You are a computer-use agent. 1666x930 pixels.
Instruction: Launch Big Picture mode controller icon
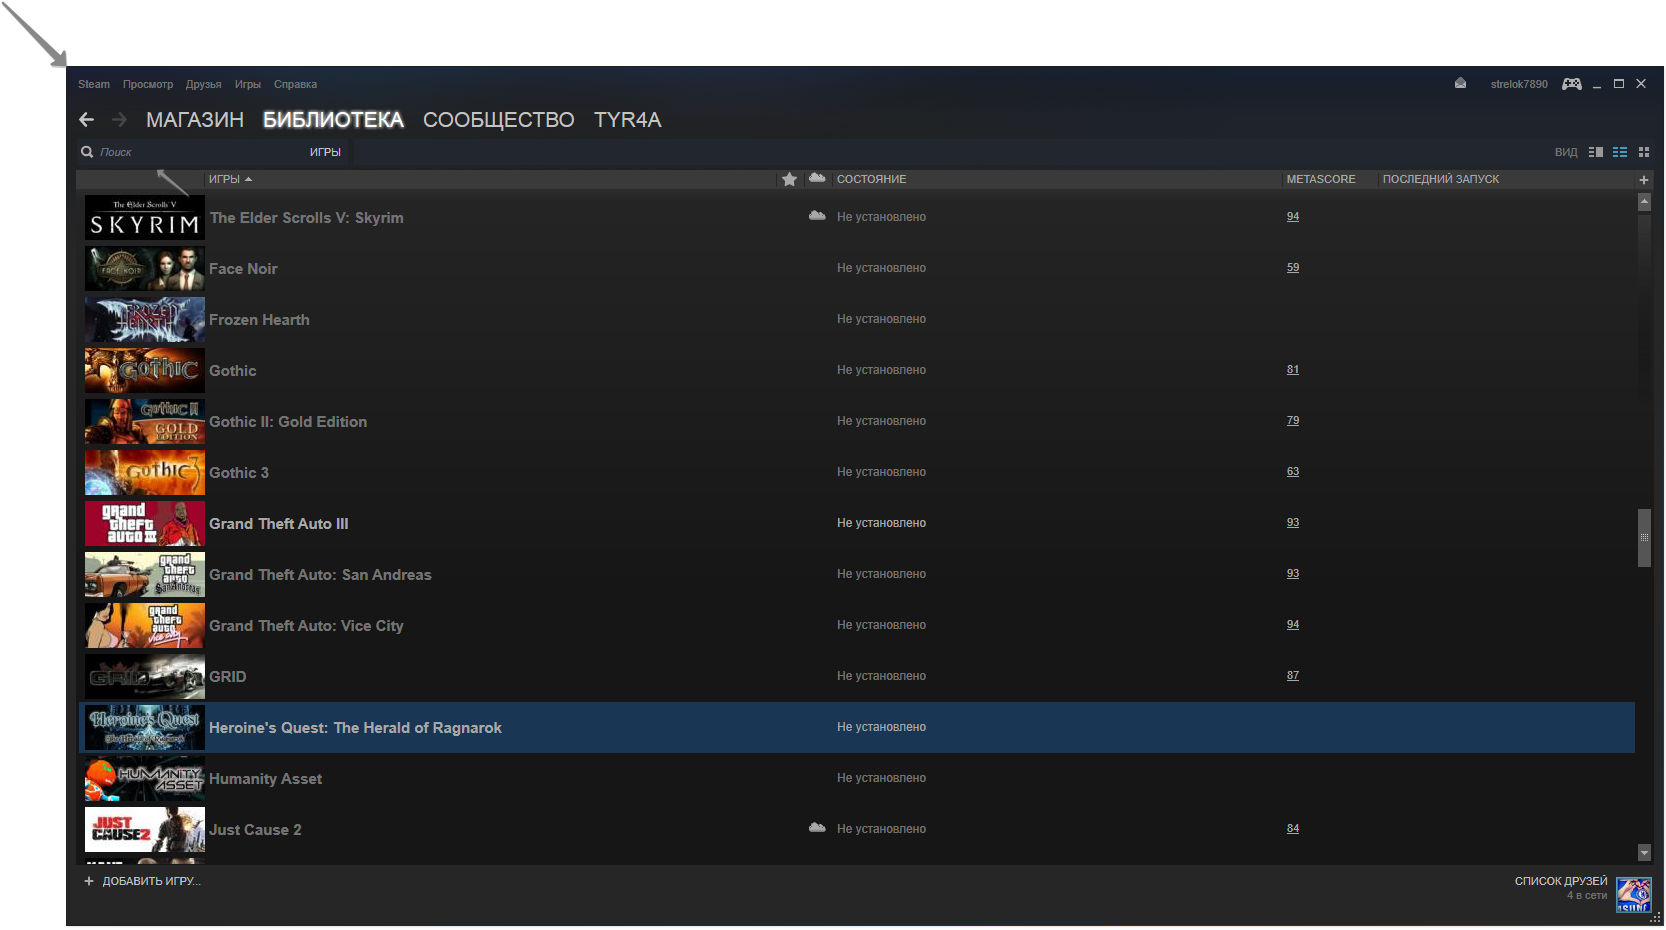pyautogui.click(x=1572, y=84)
